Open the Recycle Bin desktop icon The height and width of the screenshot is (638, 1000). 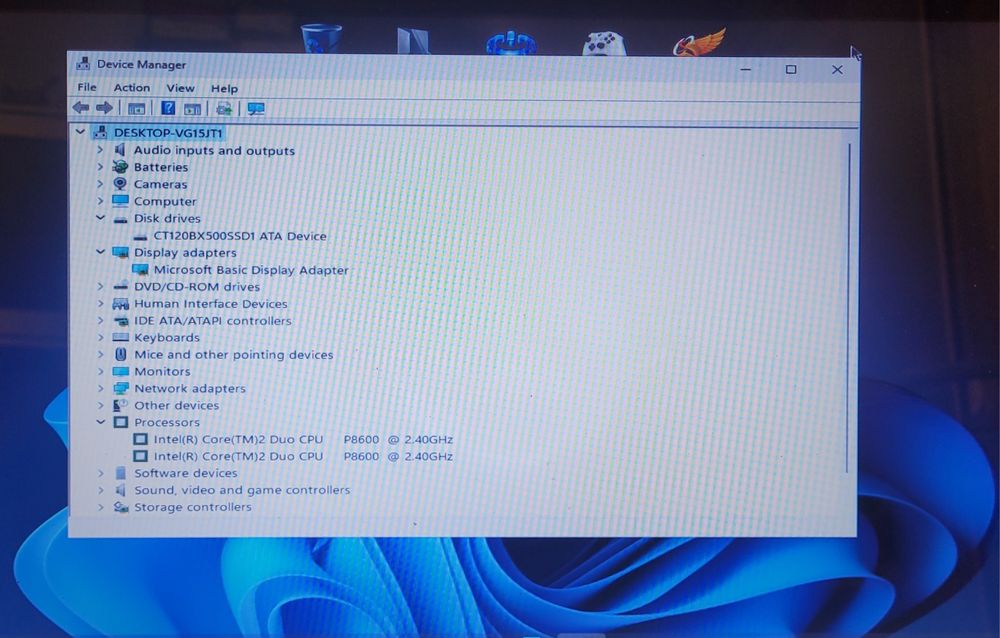coord(321,39)
